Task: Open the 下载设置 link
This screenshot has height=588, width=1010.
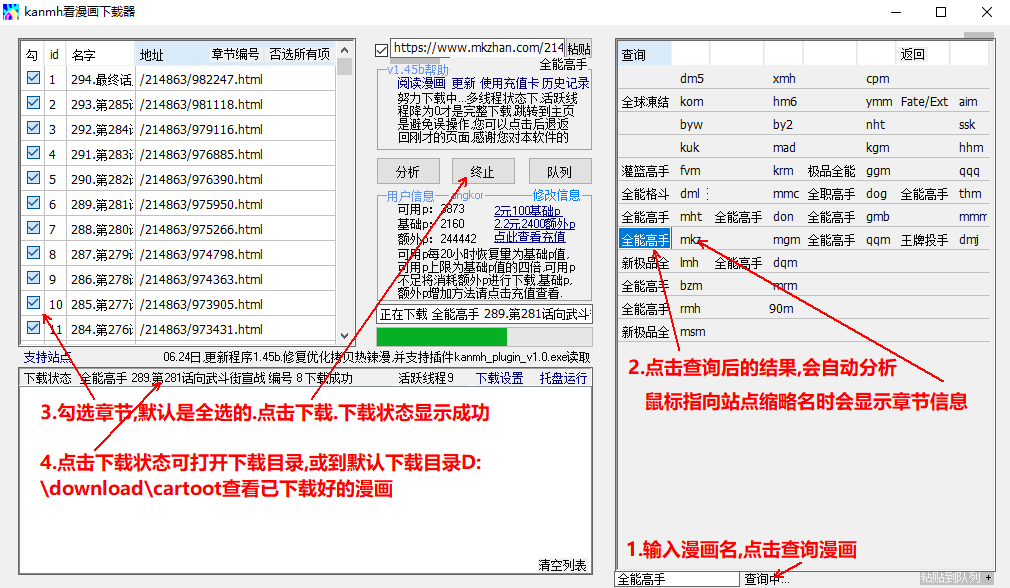Action: click(499, 378)
